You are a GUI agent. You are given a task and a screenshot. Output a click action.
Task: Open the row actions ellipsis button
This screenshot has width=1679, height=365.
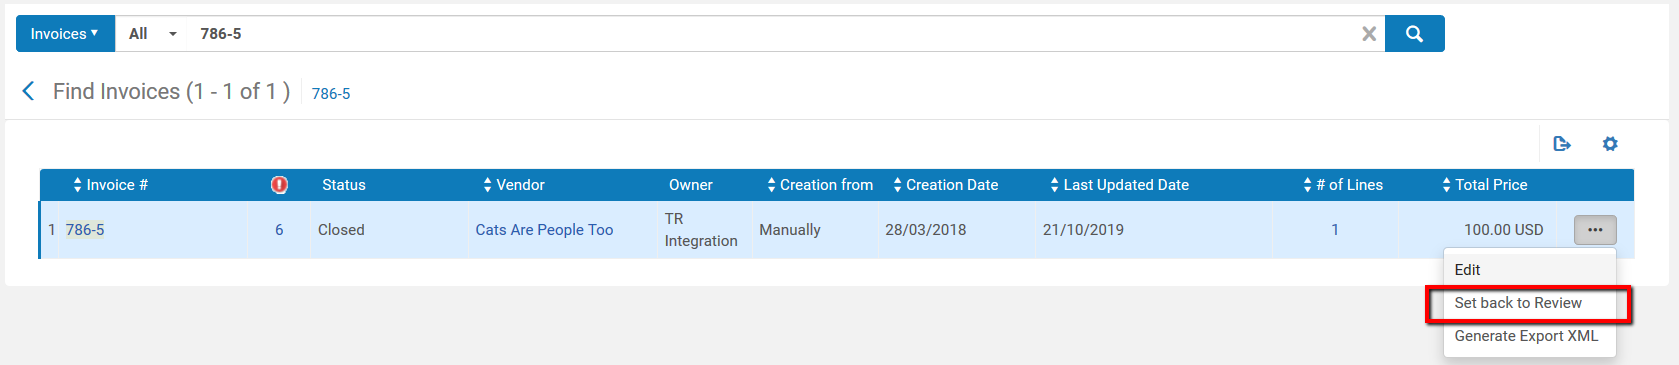[x=1595, y=230]
